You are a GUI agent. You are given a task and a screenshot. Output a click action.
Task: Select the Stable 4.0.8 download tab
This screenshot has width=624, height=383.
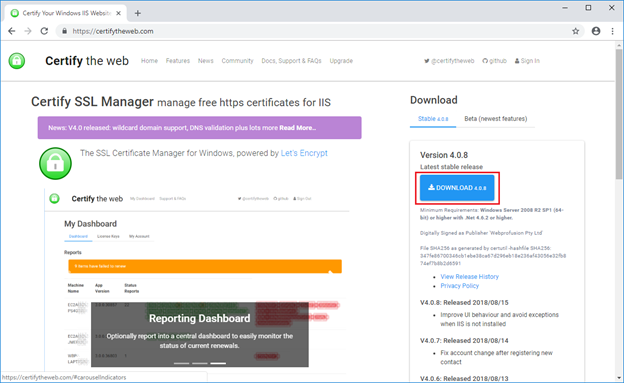[433, 119]
